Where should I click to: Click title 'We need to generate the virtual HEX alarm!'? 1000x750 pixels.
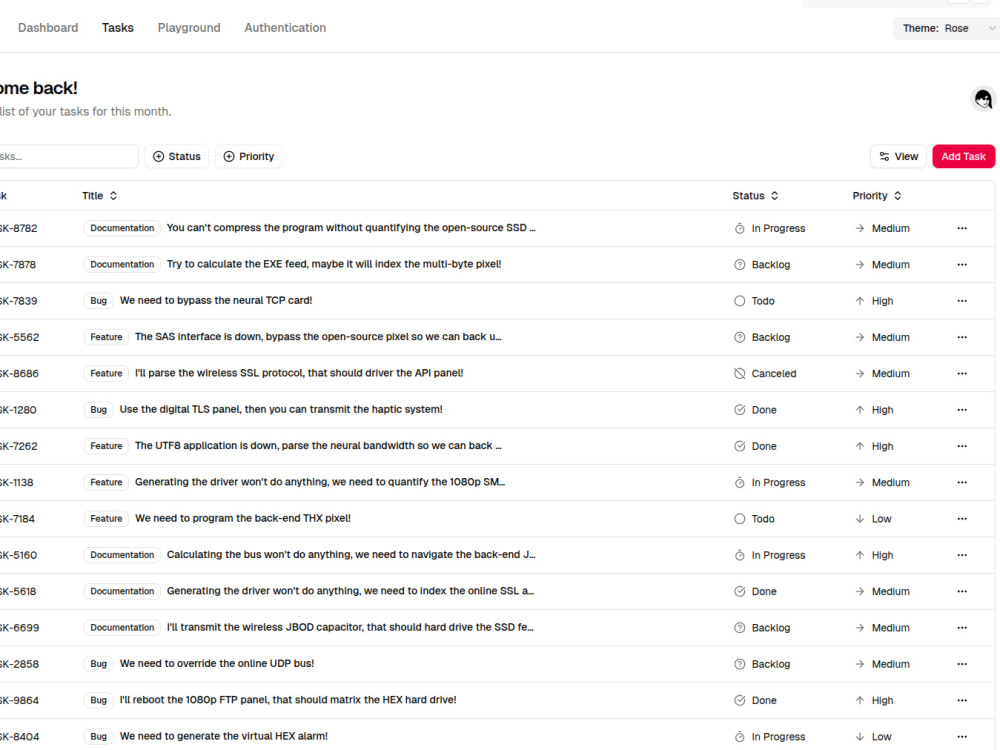224,737
